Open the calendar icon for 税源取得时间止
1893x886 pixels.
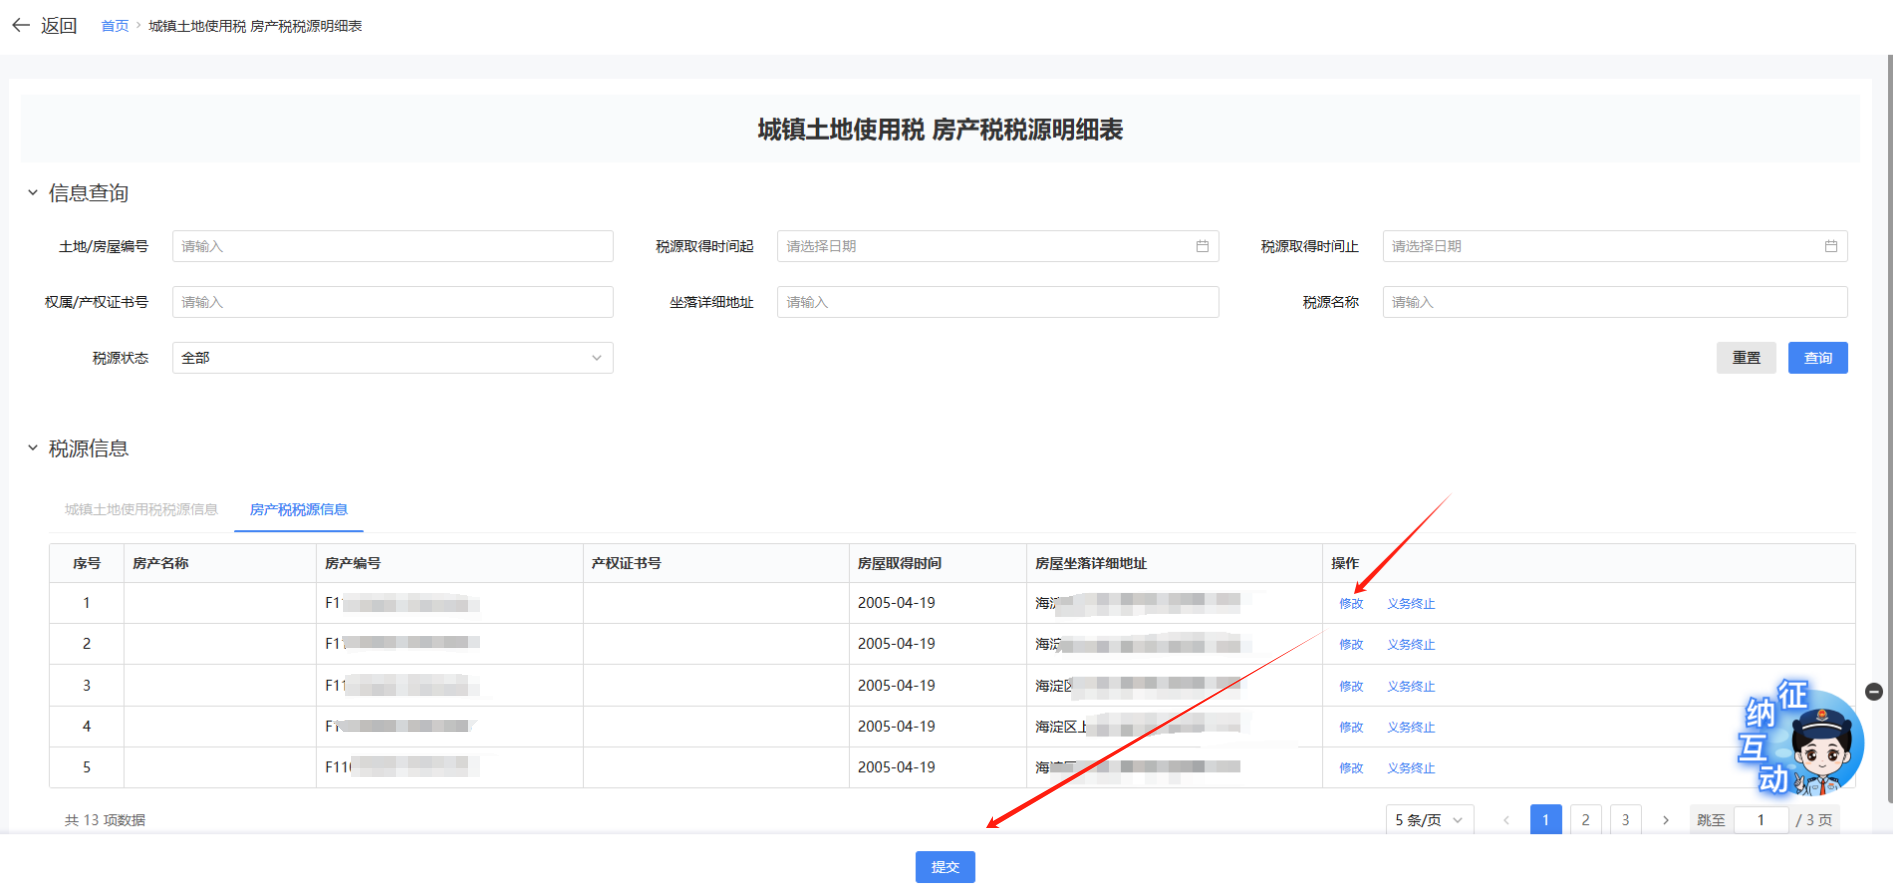[1830, 246]
